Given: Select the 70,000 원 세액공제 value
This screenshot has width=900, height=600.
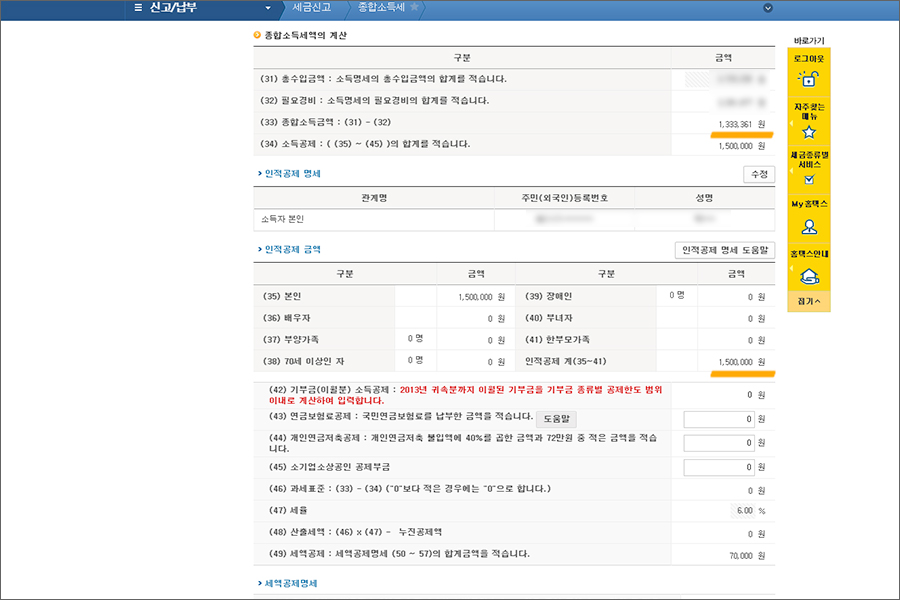Looking at the screenshot, I should pyautogui.click(x=747, y=556).
